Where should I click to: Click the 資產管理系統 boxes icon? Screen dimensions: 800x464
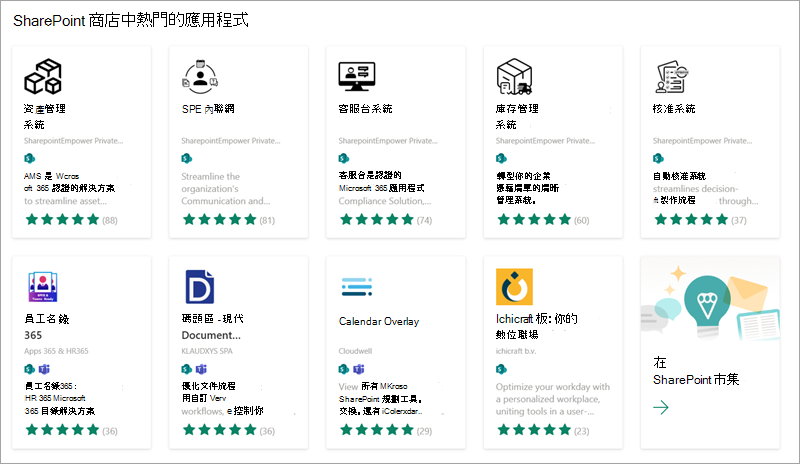click(43, 77)
